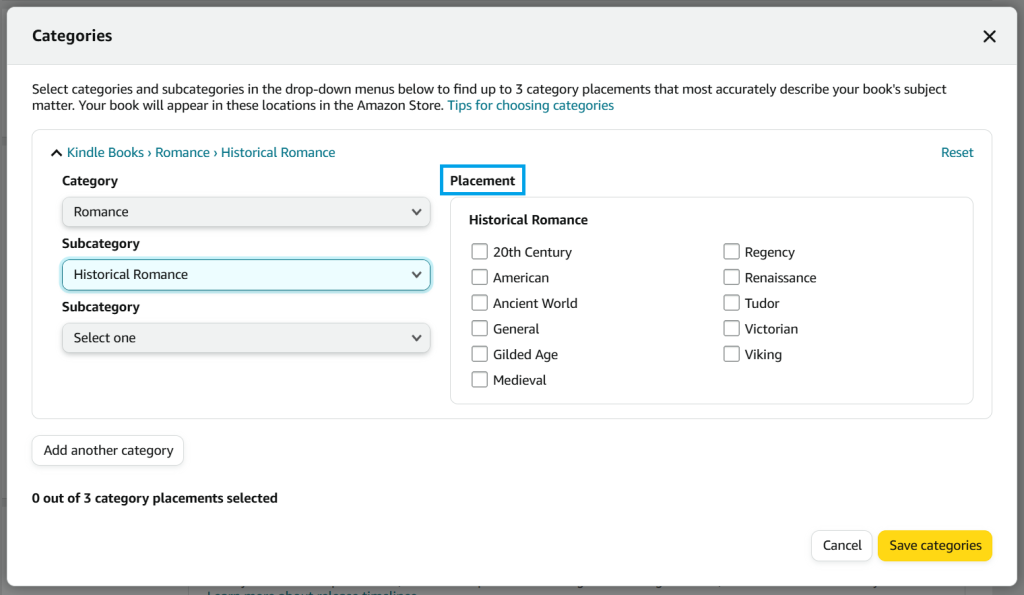Collapse the Historical Romance category section

[56, 152]
